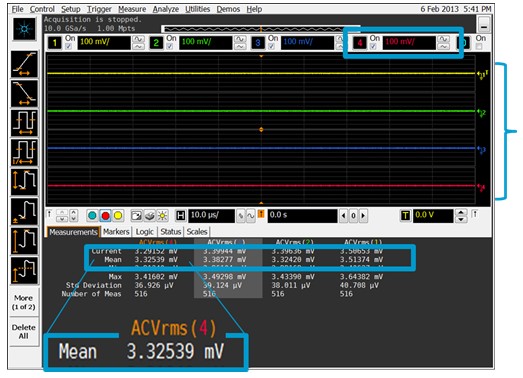Click the red stop acquisition button
This screenshot has height=378, width=523.
point(105,216)
